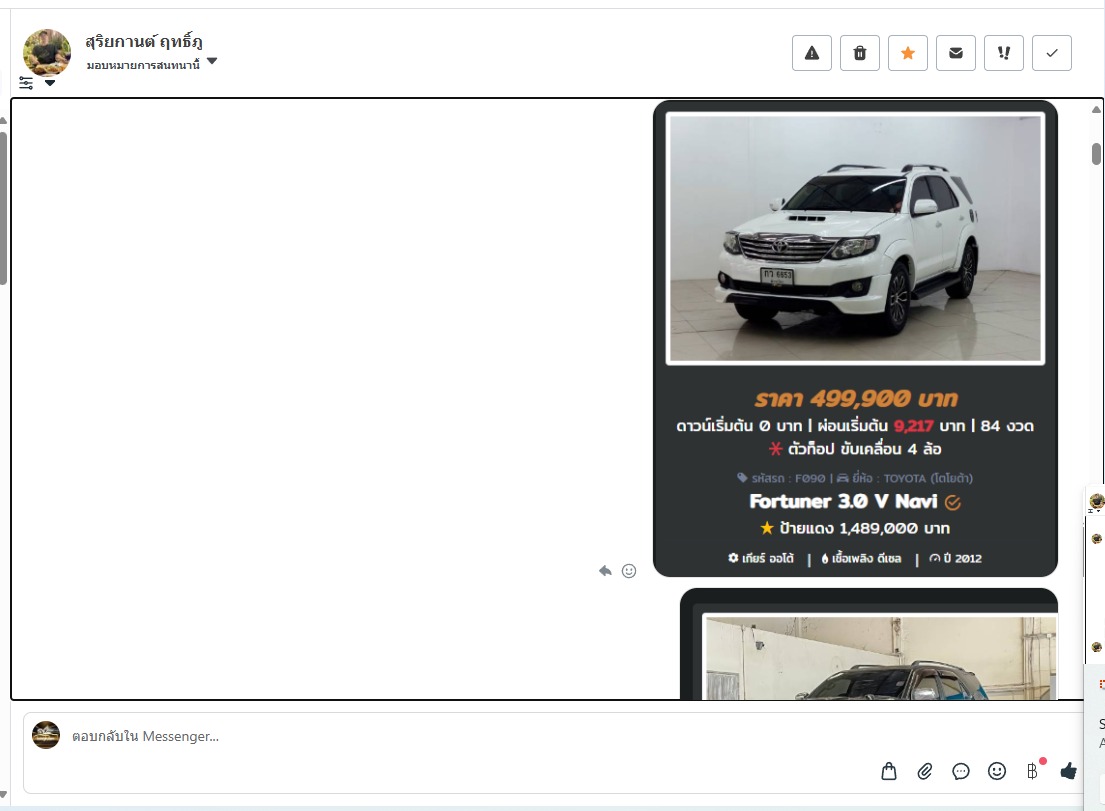
Task: Click the chat scrollbar up arrow
Action: click(1096, 109)
